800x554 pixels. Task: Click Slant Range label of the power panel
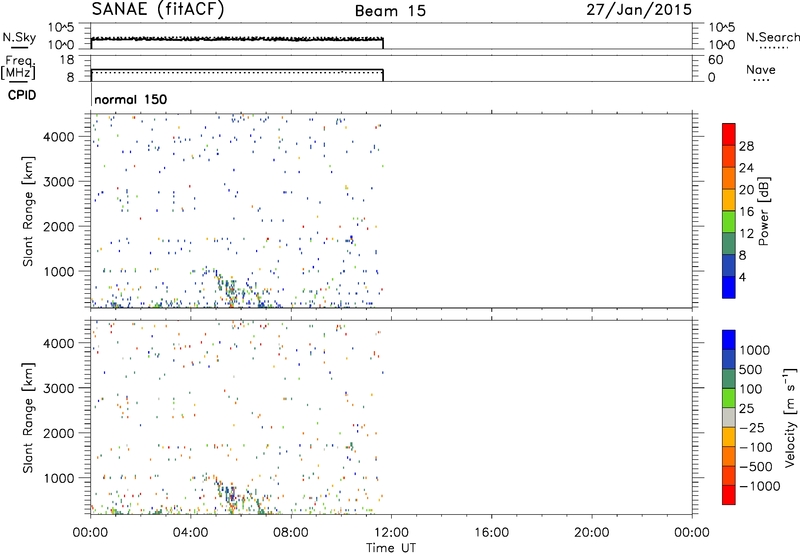pyautogui.click(x=28, y=211)
